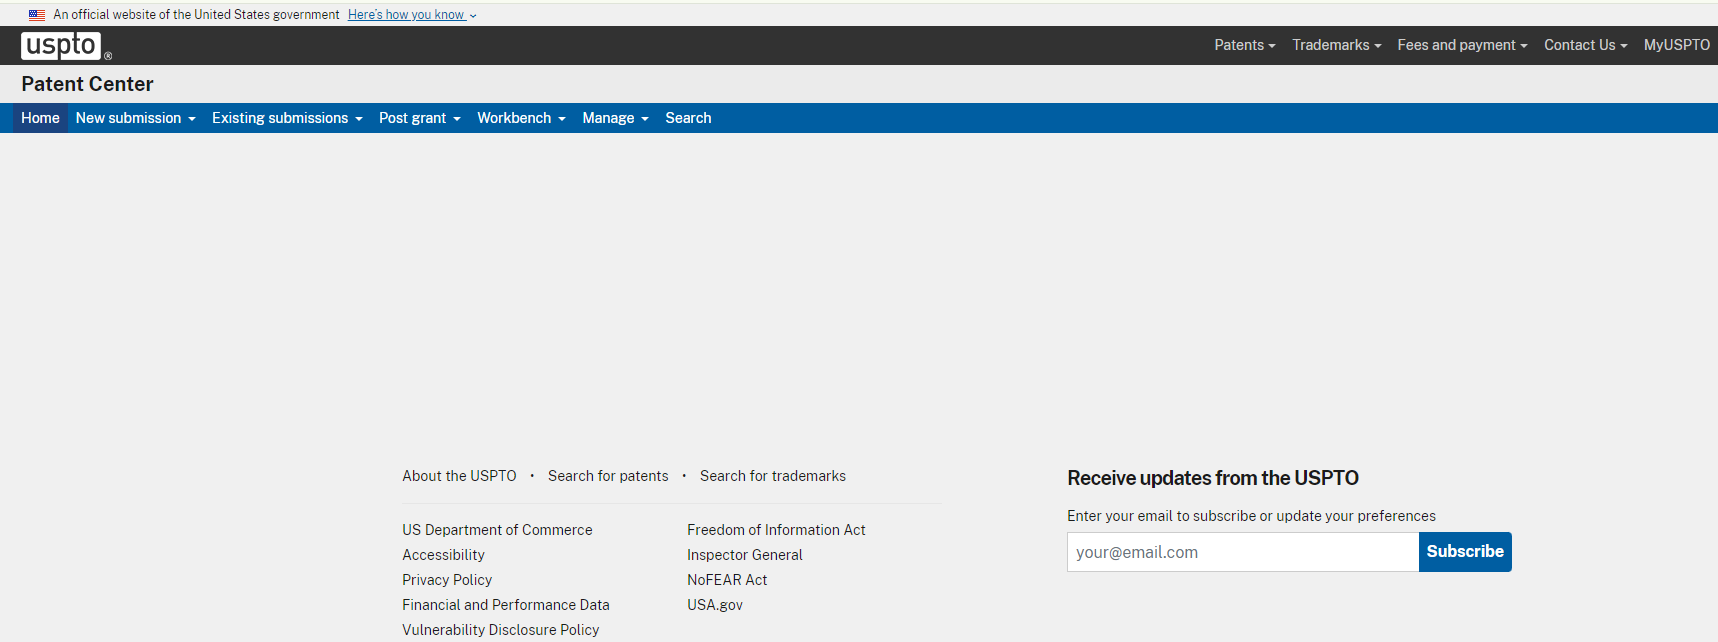Open the Existing submissions menu
The height and width of the screenshot is (642, 1718).
(x=287, y=118)
